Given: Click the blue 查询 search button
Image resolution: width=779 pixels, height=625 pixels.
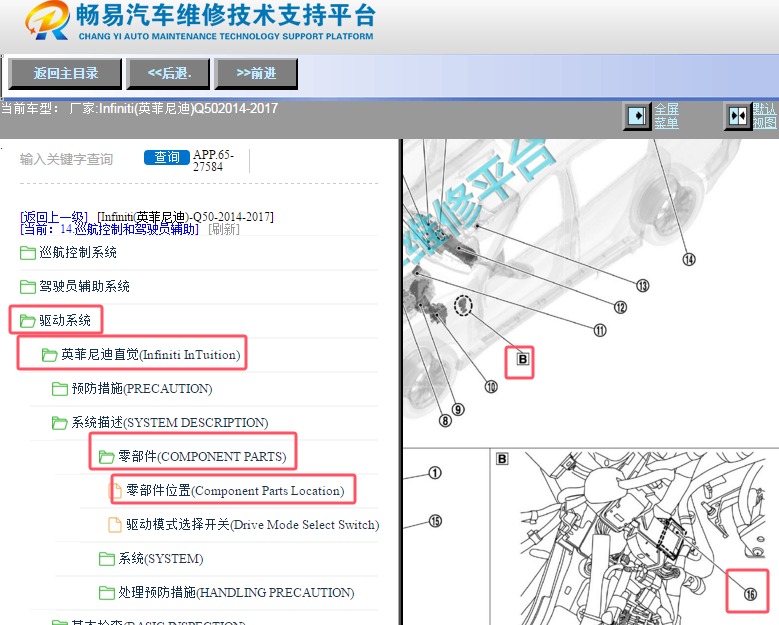Looking at the screenshot, I should 166,157.
